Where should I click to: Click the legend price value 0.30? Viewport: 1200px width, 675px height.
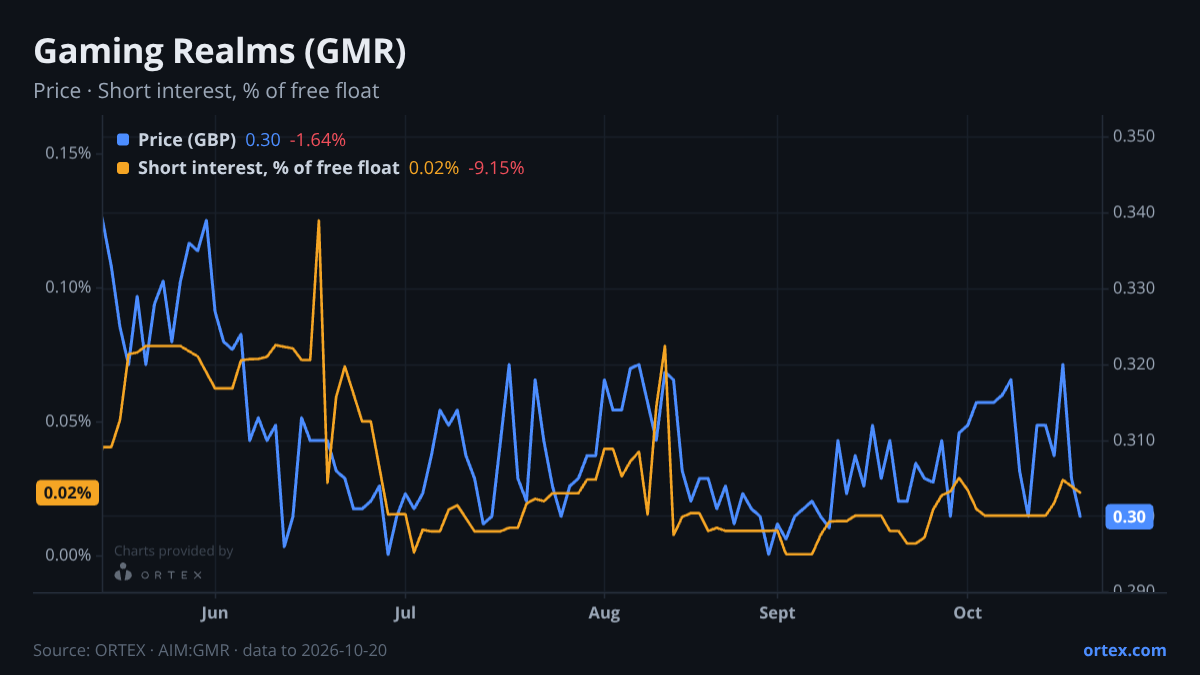263,140
